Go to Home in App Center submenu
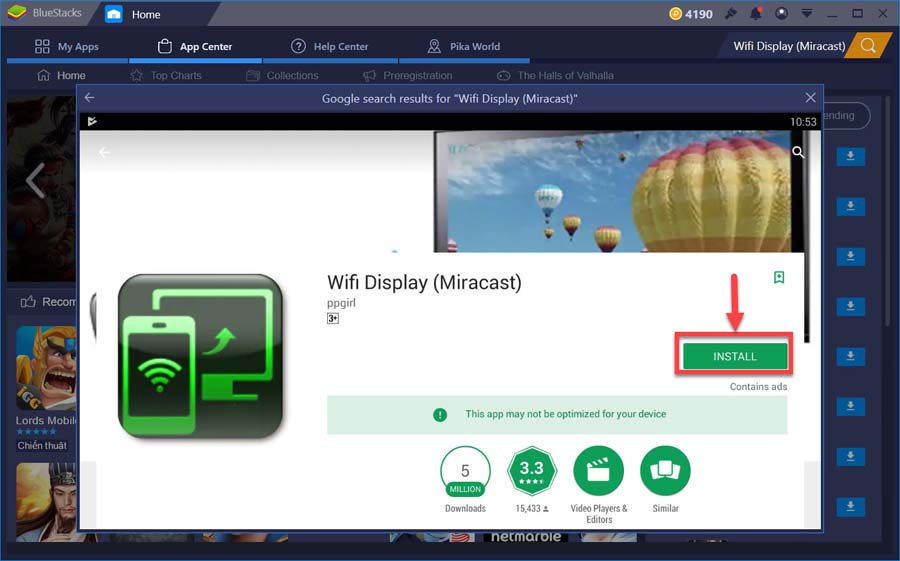Image resolution: width=900 pixels, height=561 pixels. [61, 75]
